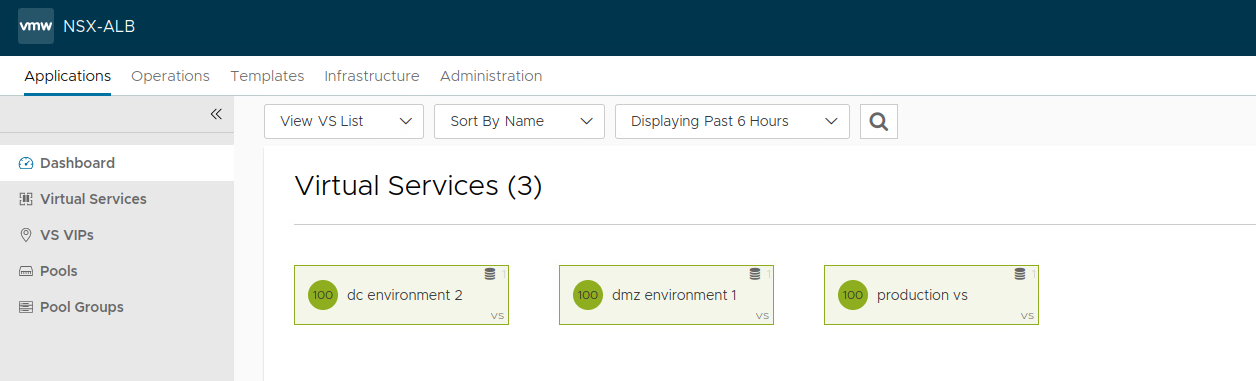This screenshot has width=1256, height=381.
Task: Click the Dashboard gauge icon
Action: [26, 163]
